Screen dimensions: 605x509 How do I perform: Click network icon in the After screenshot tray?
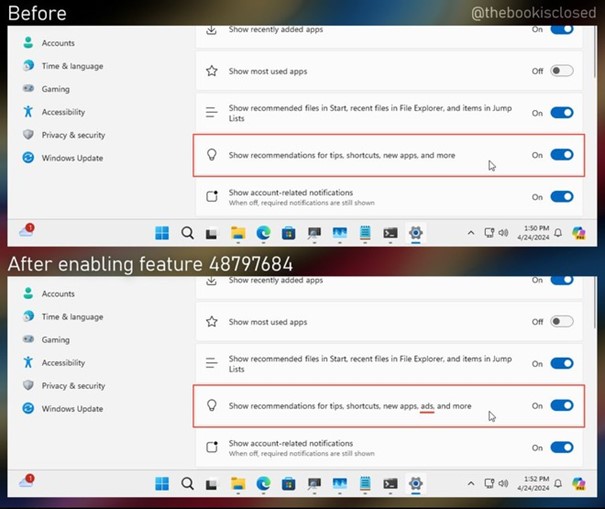pyautogui.click(x=489, y=484)
